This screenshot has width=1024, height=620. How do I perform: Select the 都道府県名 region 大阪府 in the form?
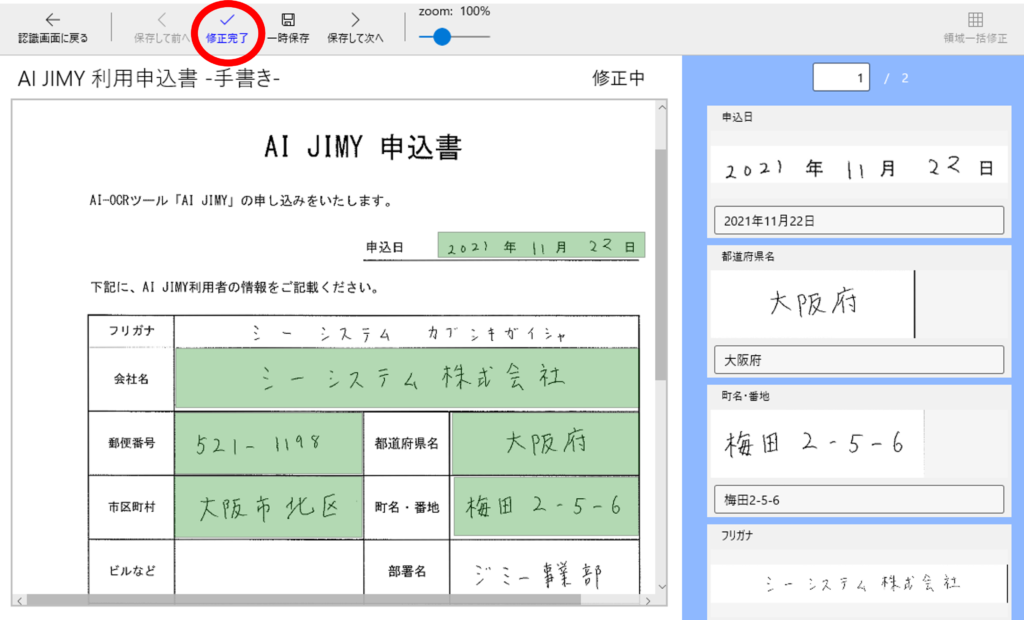click(x=545, y=444)
